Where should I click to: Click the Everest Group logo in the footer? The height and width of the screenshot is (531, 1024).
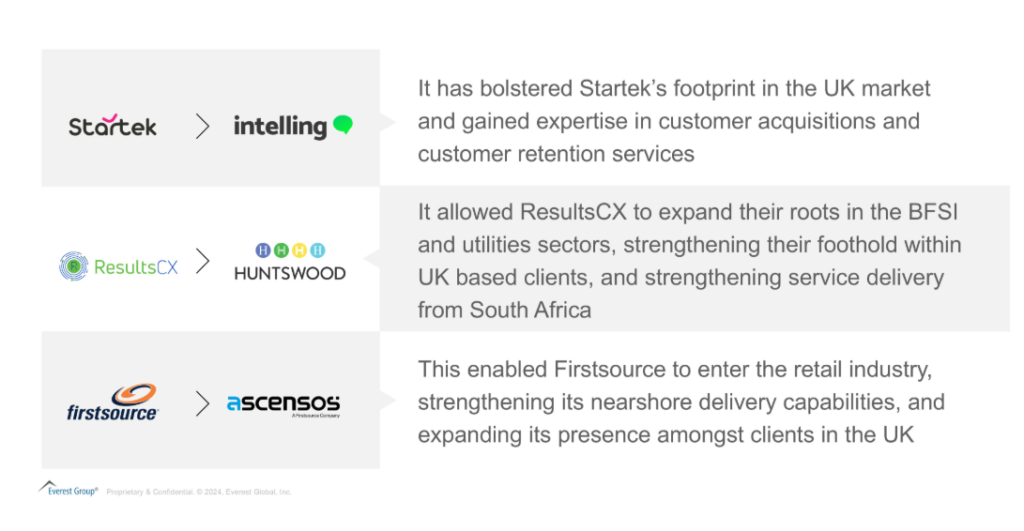[69, 490]
